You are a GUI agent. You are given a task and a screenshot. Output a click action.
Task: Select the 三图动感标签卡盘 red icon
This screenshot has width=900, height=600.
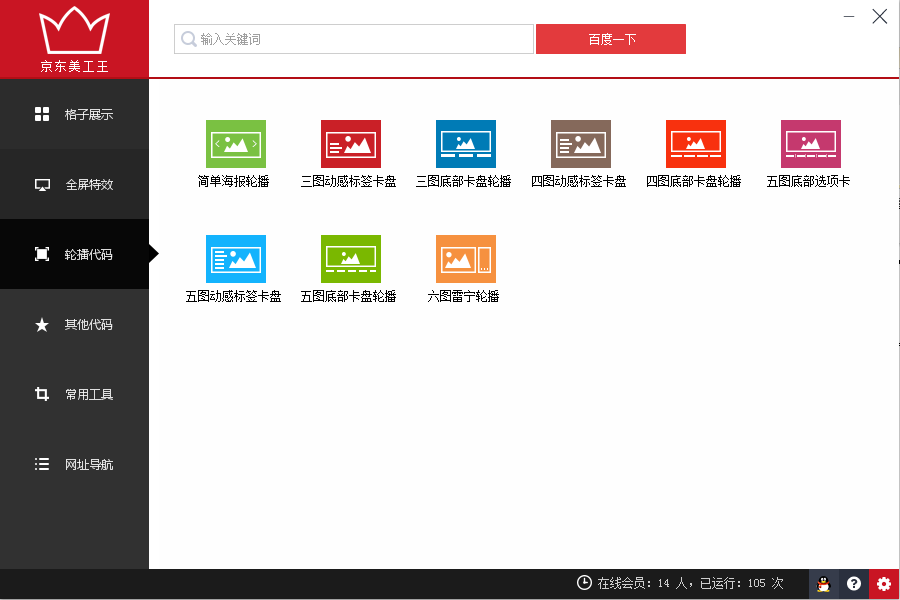[350, 144]
